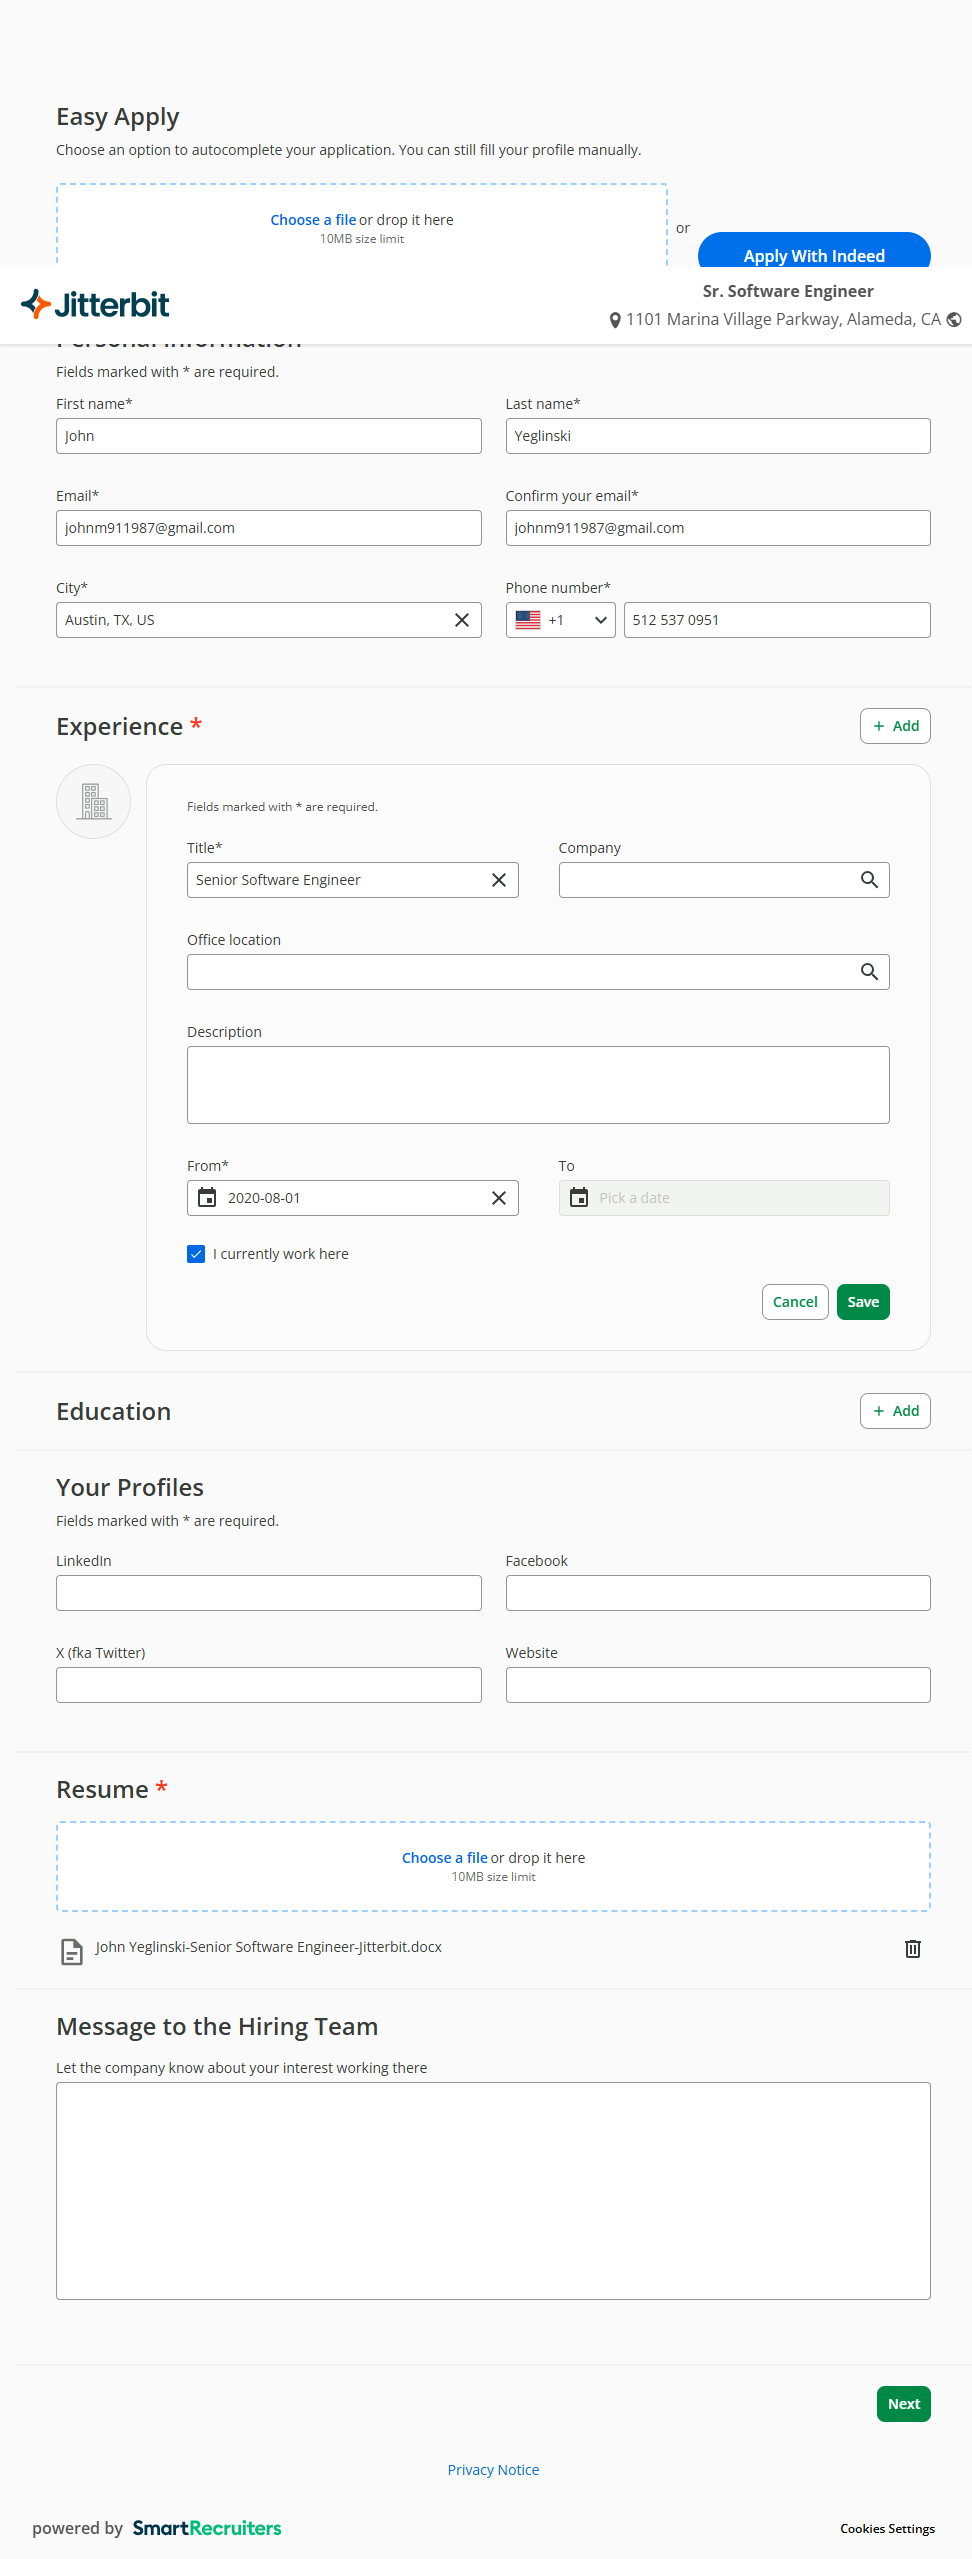Save the experience entry

tap(862, 1302)
